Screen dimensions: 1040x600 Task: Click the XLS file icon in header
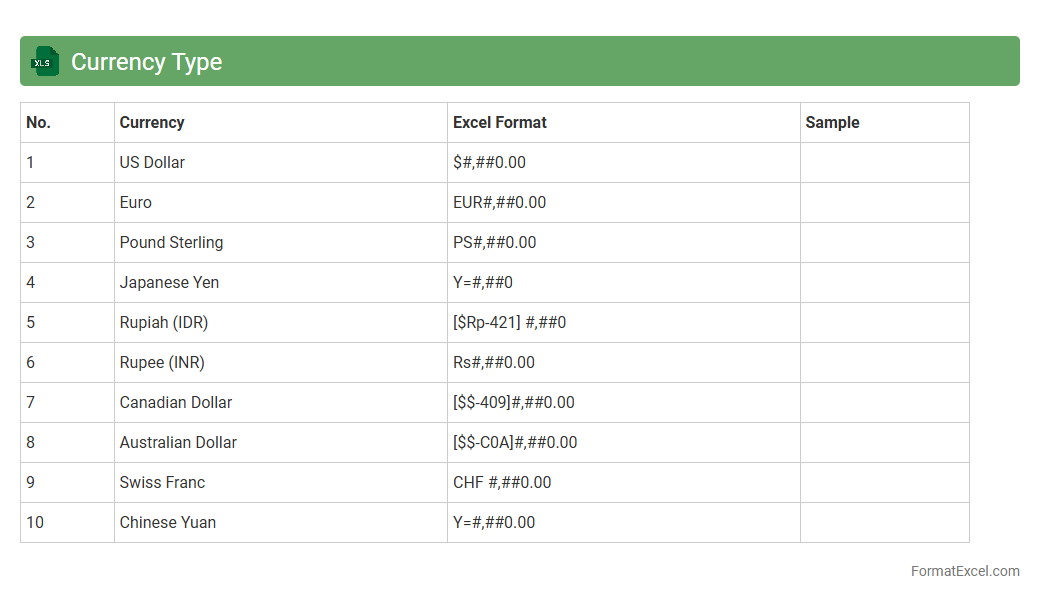[45, 61]
